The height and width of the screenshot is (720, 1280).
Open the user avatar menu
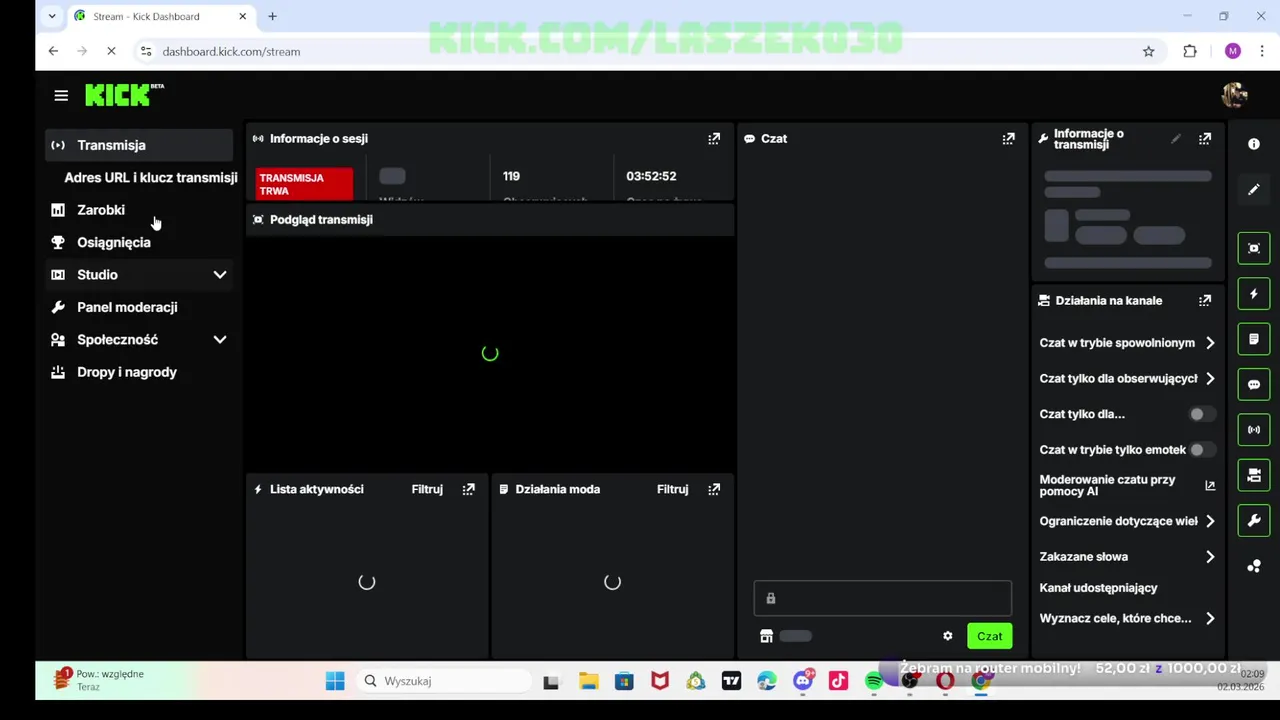click(1234, 95)
